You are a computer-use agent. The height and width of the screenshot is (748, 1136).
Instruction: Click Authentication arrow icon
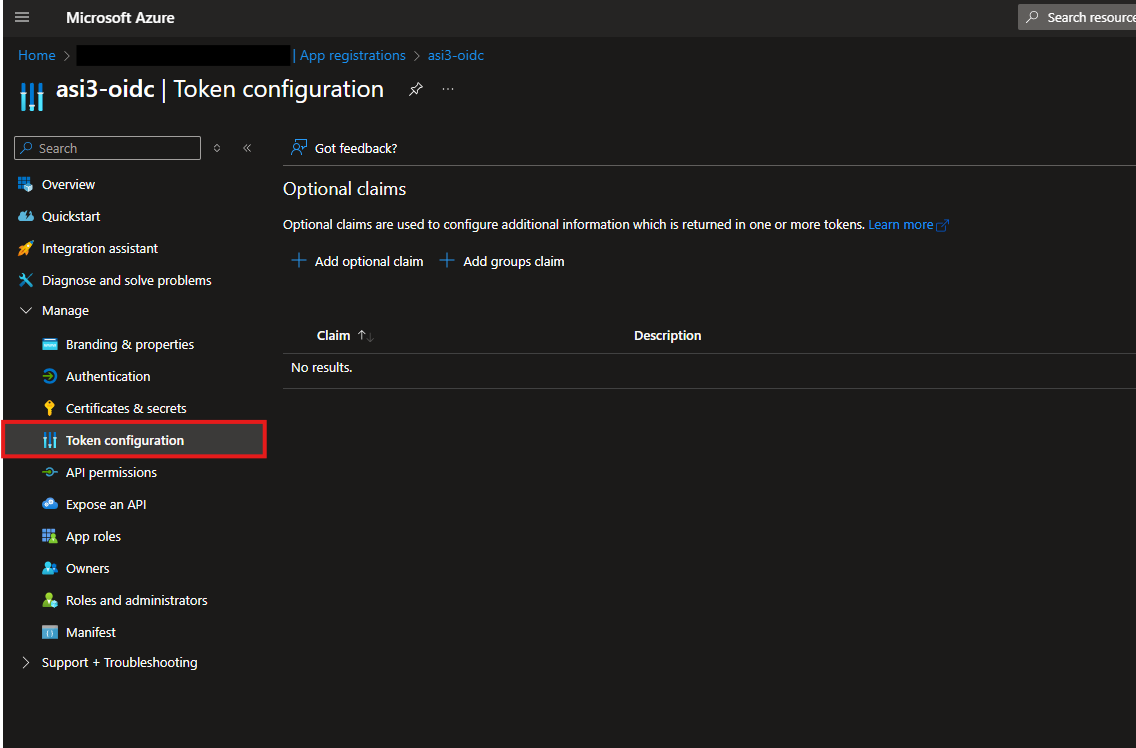point(49,376)
